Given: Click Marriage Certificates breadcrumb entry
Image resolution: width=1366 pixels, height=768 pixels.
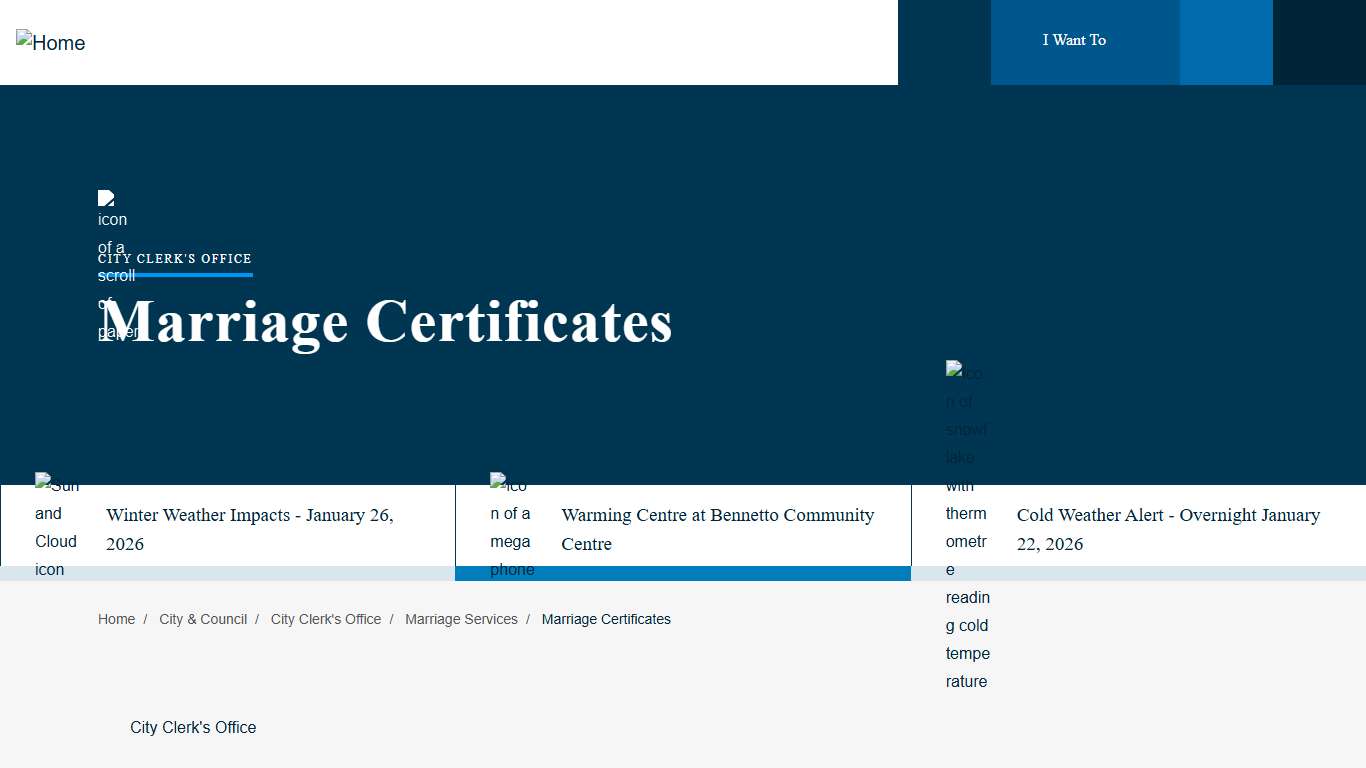Looking at the screenshot, I should coord(606,619).
